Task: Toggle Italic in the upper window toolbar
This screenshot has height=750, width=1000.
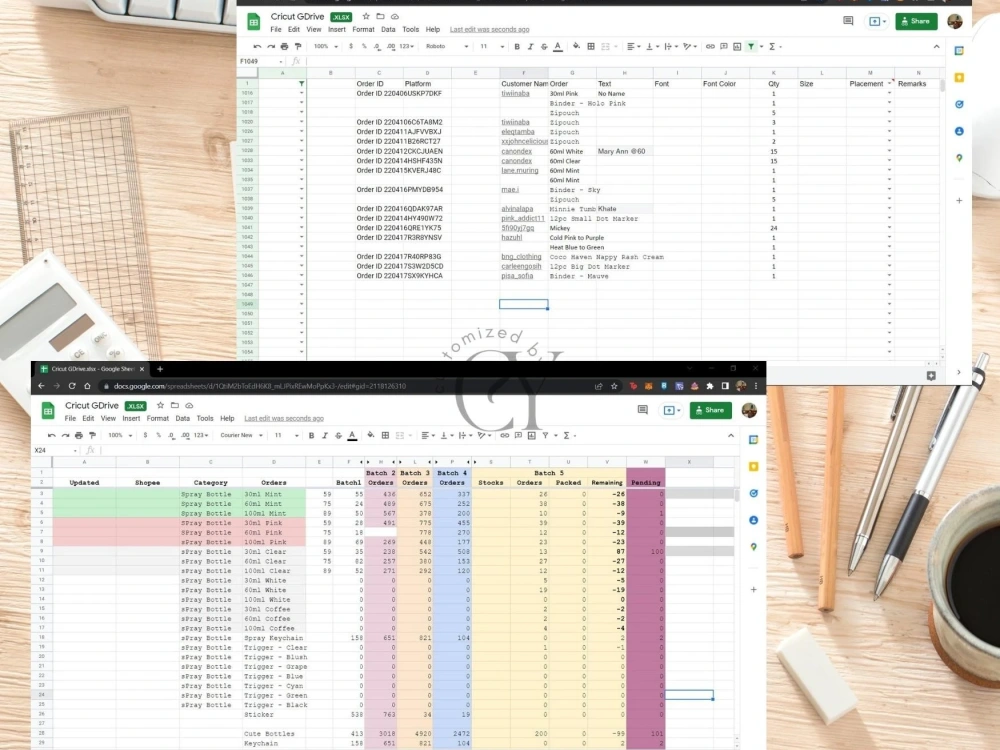Action: (x=531, y=47)
